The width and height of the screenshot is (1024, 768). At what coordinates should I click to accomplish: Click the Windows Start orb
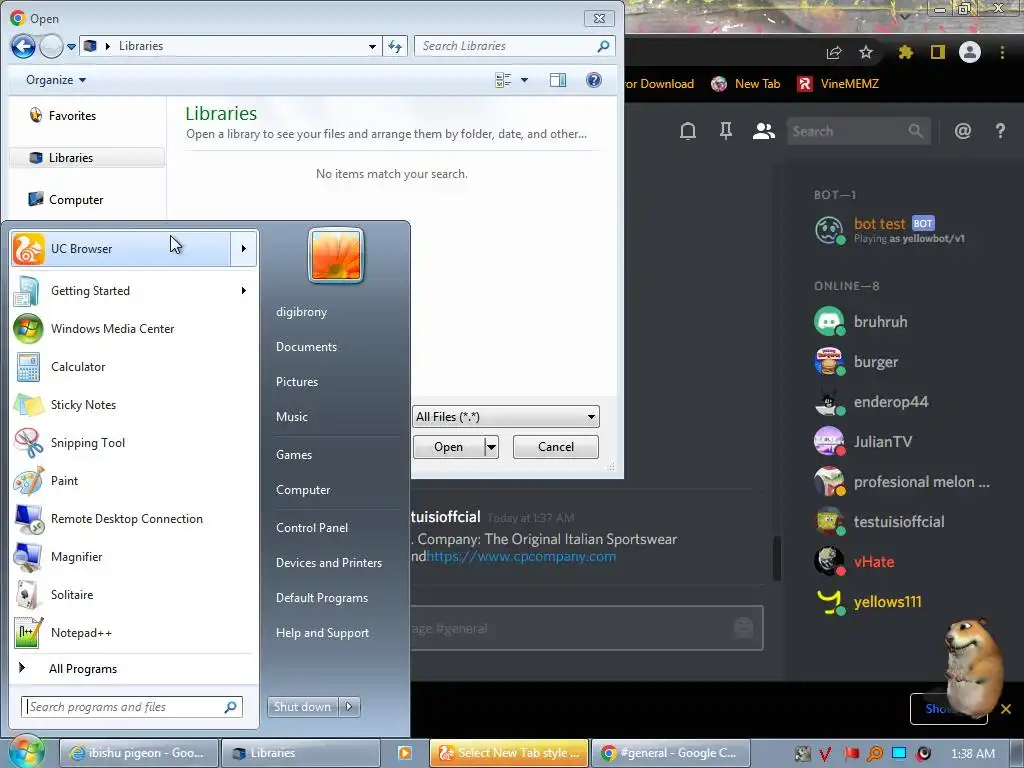tap(26, 752)
